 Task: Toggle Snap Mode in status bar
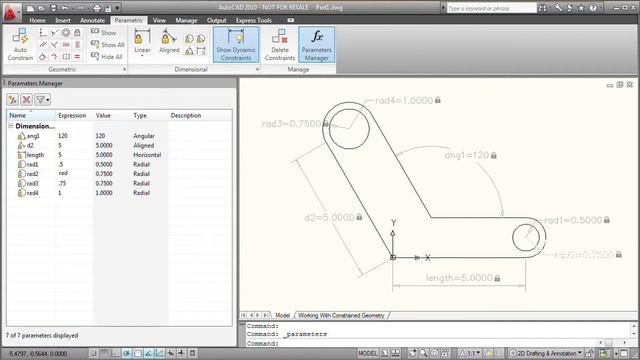tap(94, 353)
